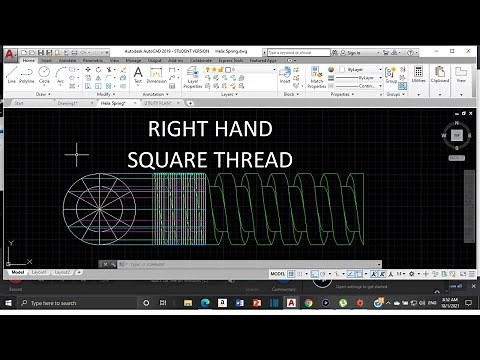The height and width of the screenshot is (360, 480).
Task: Open the AutoCAD application menu logo
Action: tap(10, 54)
